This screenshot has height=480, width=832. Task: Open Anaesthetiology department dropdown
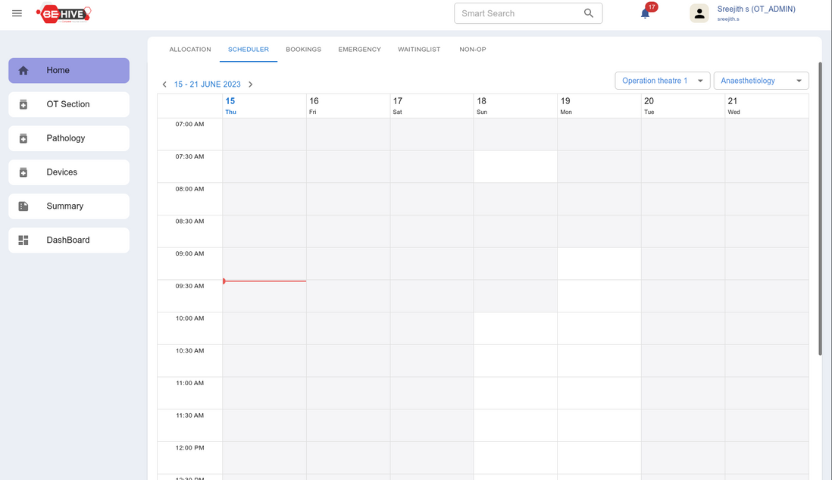click(x=761, y=81)
